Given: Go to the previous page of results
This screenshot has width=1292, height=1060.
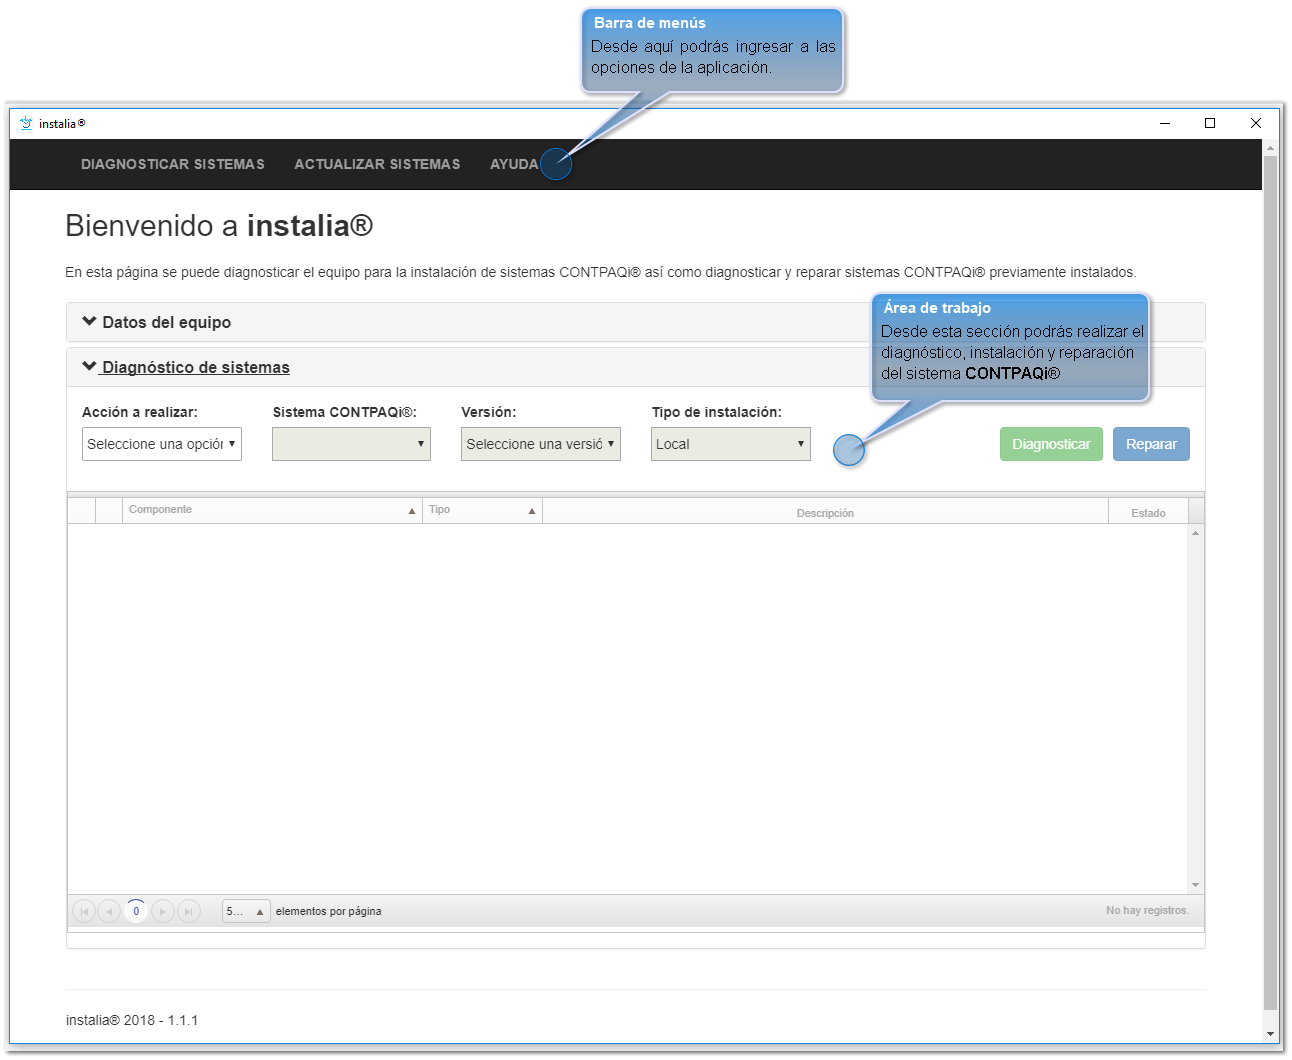Looking at the screenshot, I should pos(109,911).
